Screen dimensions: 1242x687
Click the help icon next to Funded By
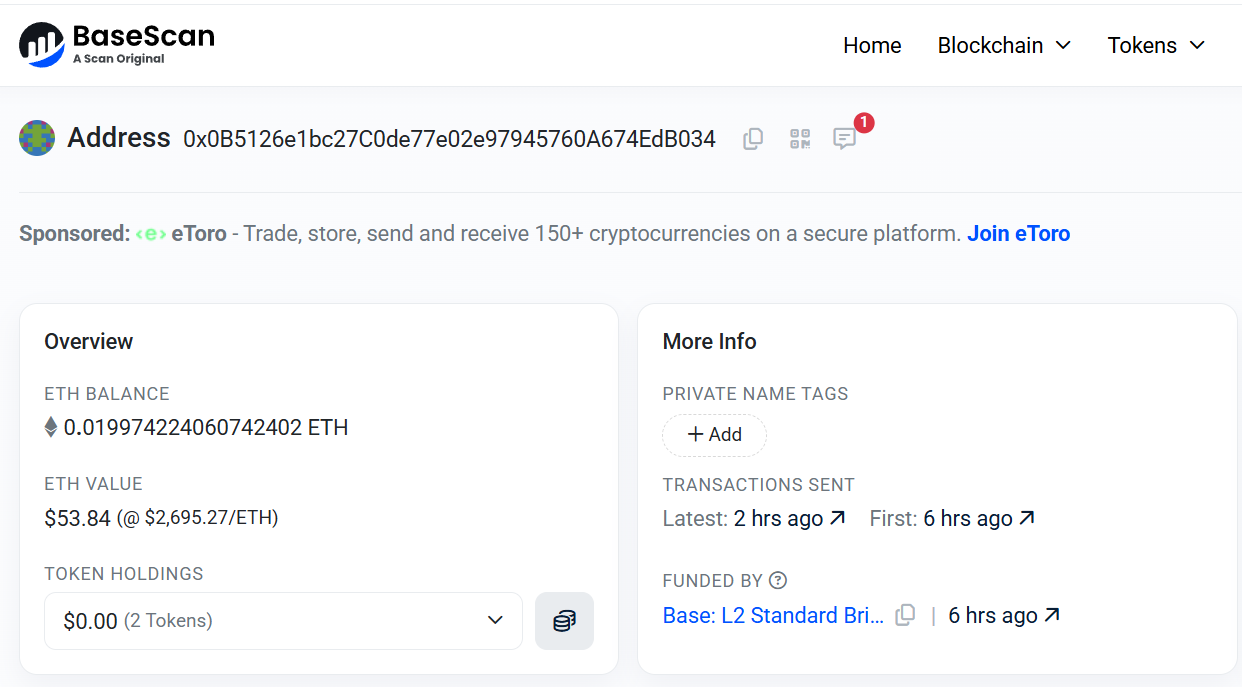pyautogui.click(x=778, y=580)
